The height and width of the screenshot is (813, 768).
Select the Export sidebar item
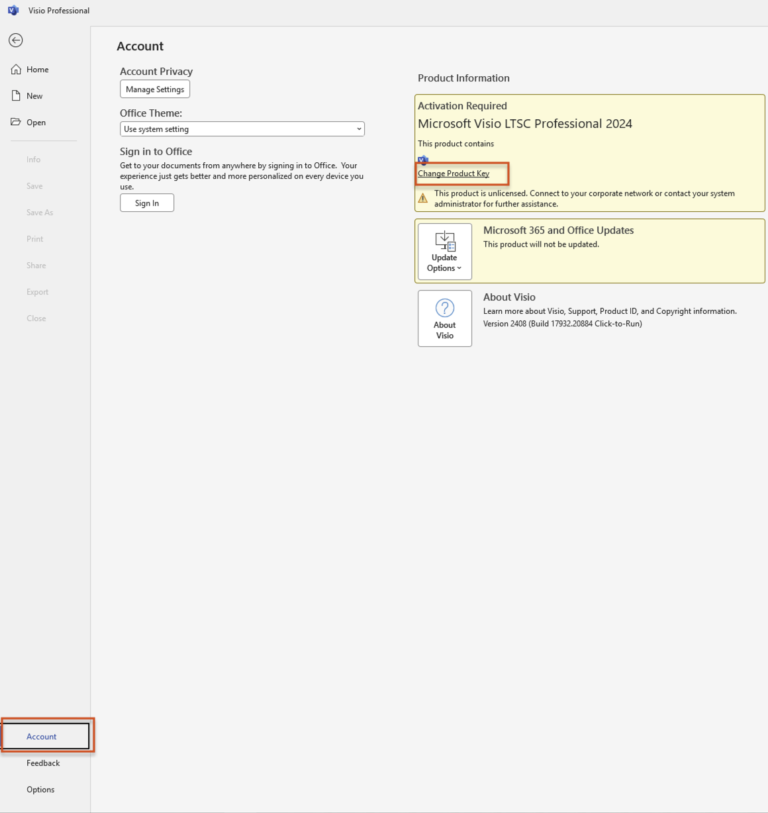pyautogui.click(x=37, y=292)
